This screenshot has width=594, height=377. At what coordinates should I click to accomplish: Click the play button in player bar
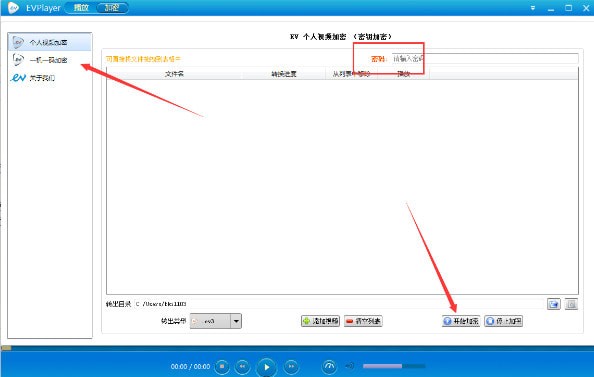(x=266, y=367)
